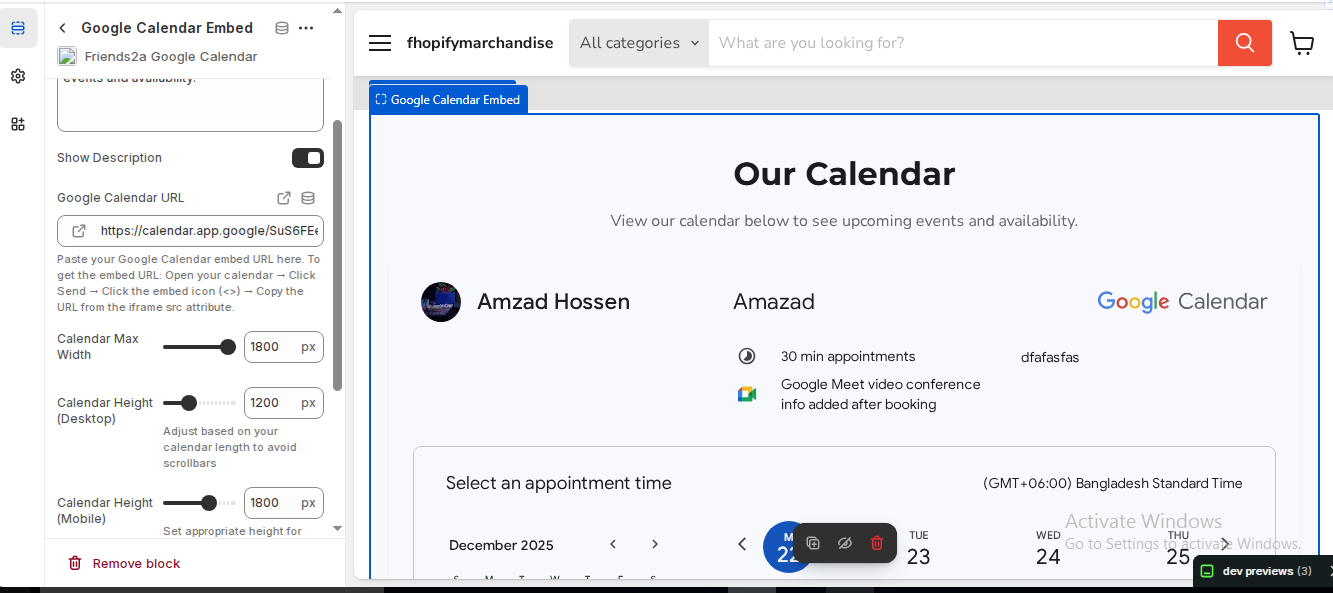Open the Sections panel in left rail
The image size is (1333, 593).
tap(18, 28)
